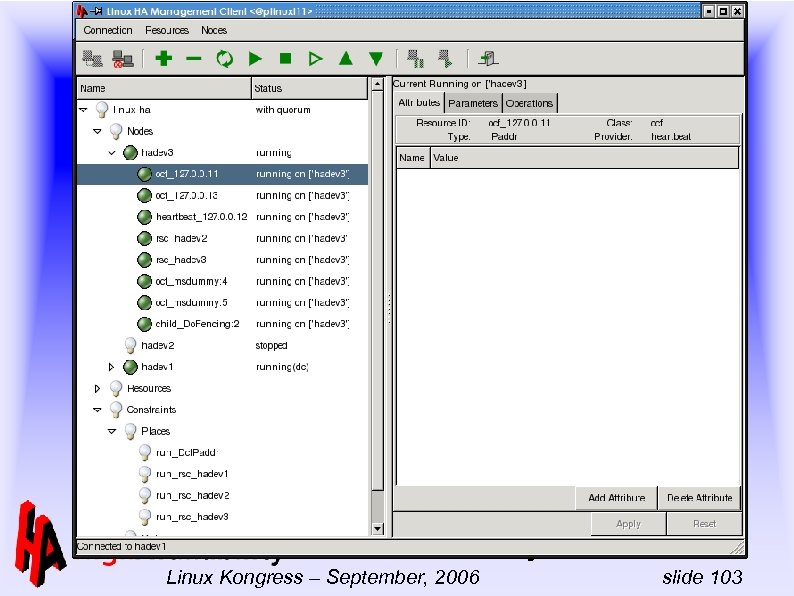Click the Reset button

704,524
